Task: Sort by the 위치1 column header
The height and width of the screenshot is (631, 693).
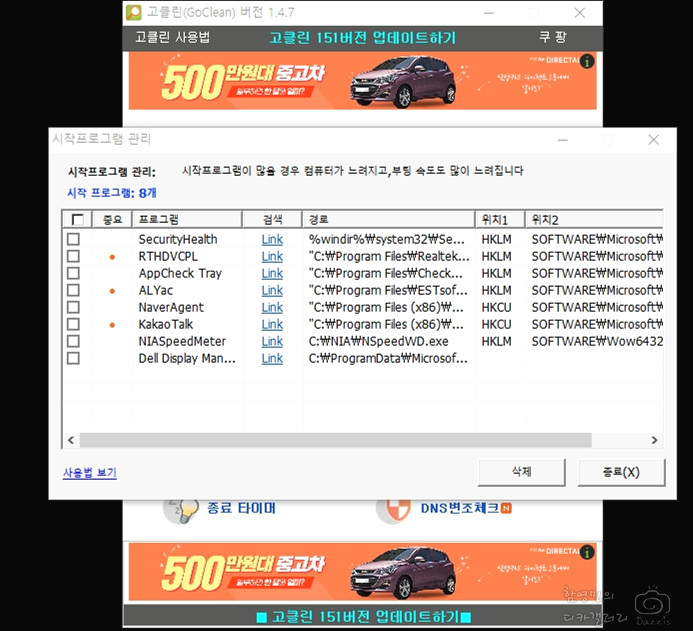Action: coord(500,220)
